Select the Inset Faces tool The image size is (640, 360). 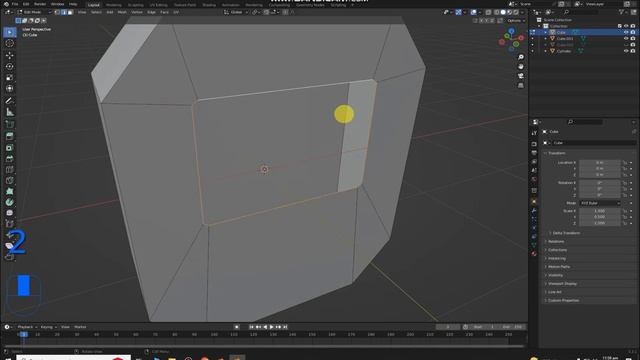(x=9, y=147)
